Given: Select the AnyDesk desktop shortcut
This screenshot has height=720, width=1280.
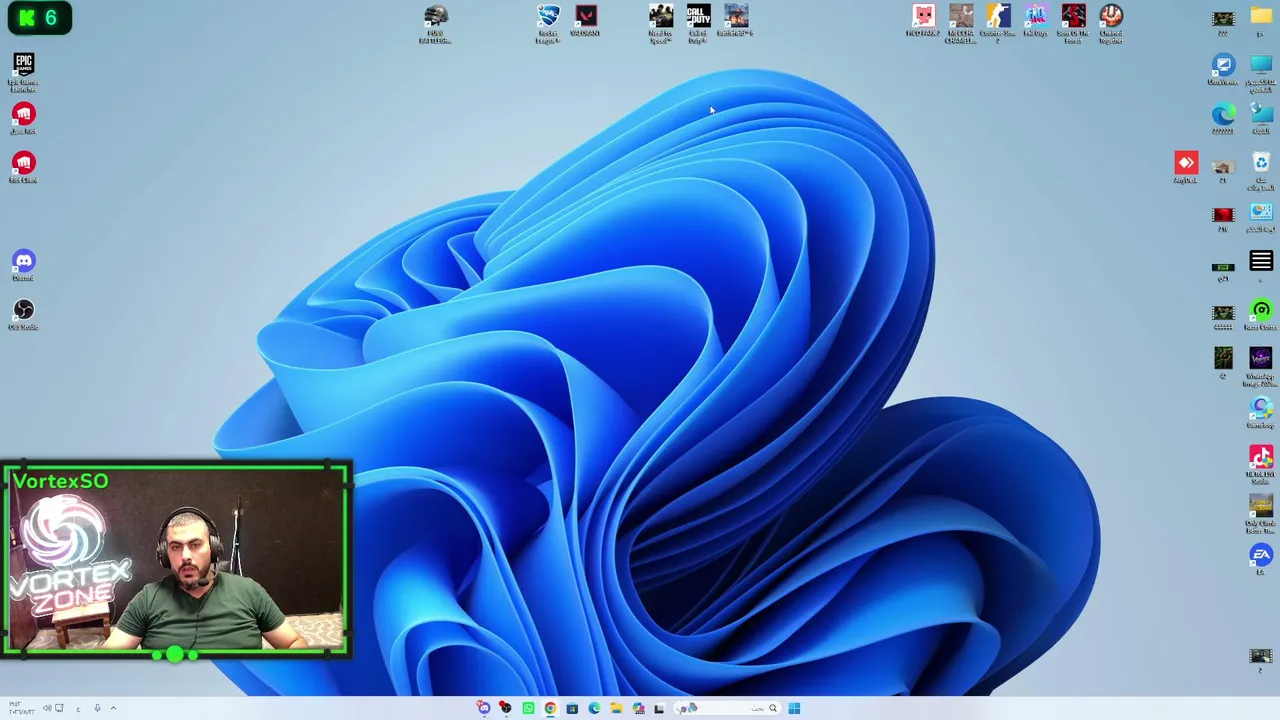Looking at the screenshot, I should click(x=1186, y=167).
